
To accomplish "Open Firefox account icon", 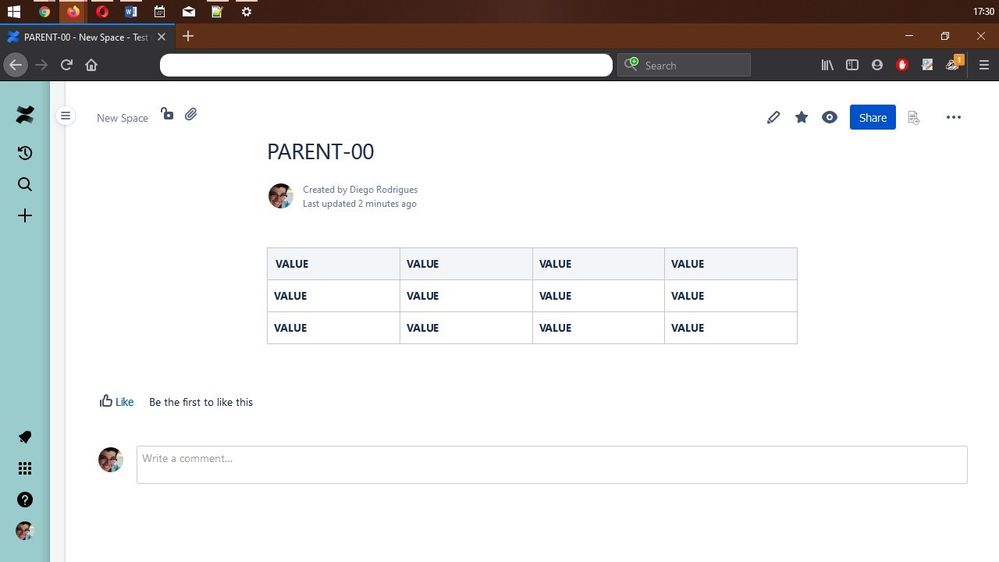I will click(x=877, y=65).
